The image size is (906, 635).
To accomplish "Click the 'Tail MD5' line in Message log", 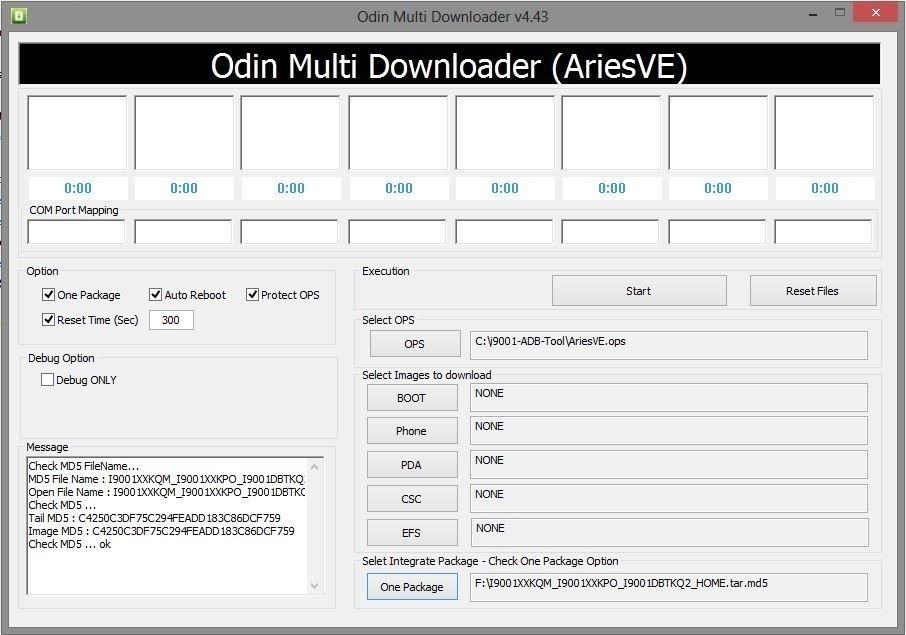I will (x=154, y=518).
